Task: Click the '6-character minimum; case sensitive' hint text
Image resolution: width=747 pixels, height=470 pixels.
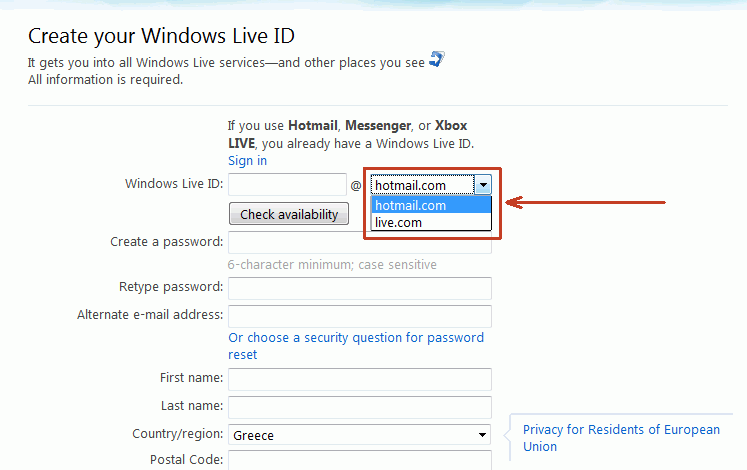Action: point(332,265)
